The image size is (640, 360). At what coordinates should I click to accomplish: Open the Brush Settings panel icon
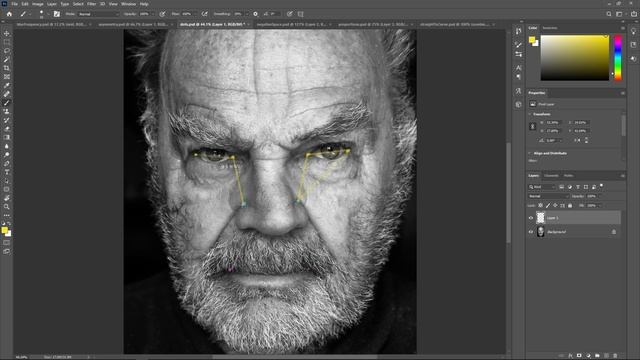(x=56, y=14)
